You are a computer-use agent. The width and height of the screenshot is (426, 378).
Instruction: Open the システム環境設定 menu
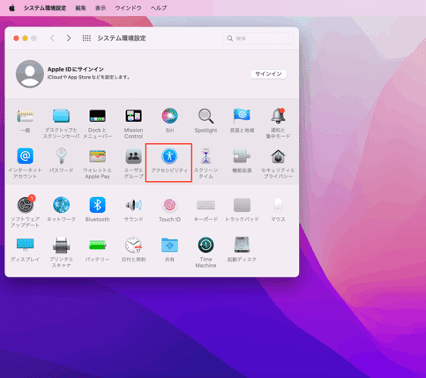coord(45,8)
